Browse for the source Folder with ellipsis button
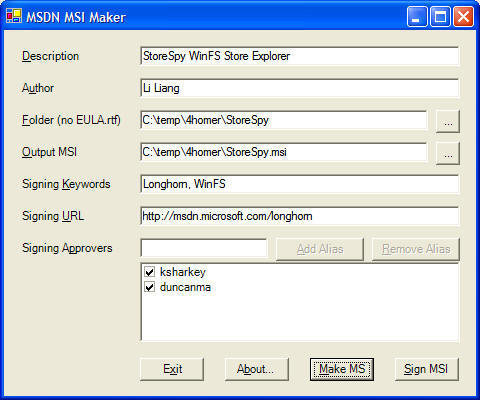Viewport: 480px width, 400px height. pyautogui.click(x=448, y=121)
